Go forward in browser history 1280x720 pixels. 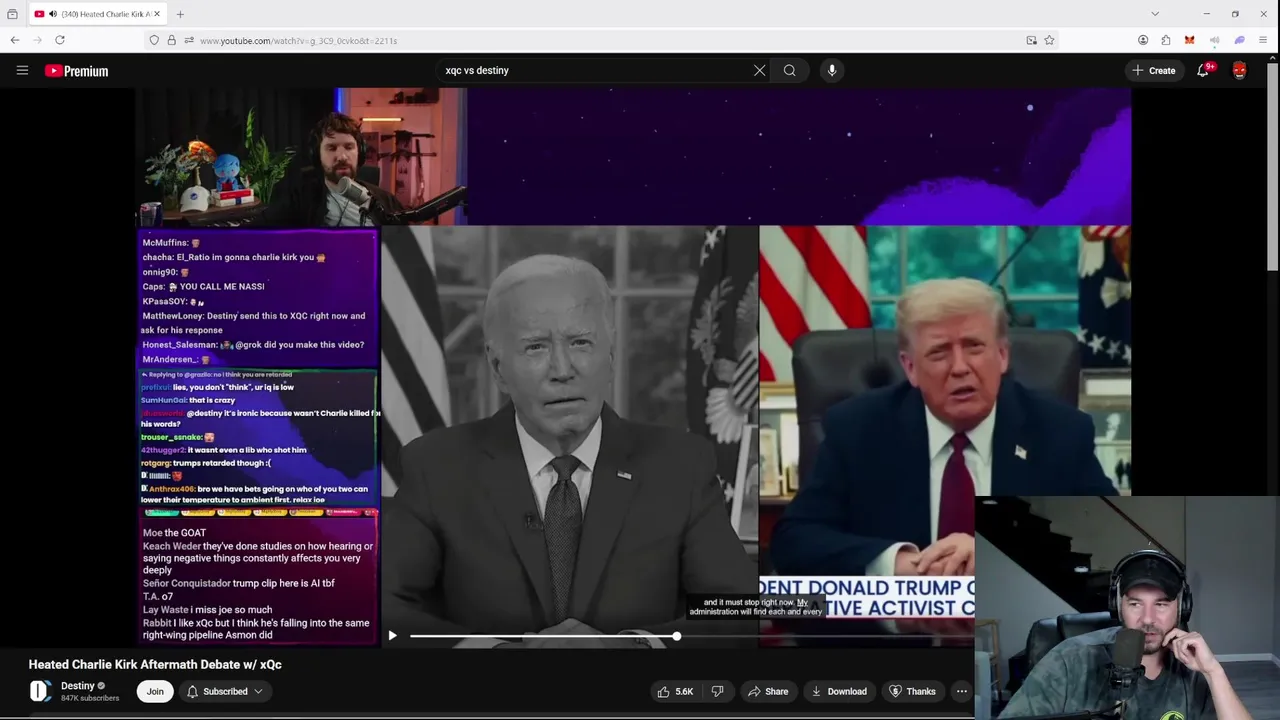[37, 40]
